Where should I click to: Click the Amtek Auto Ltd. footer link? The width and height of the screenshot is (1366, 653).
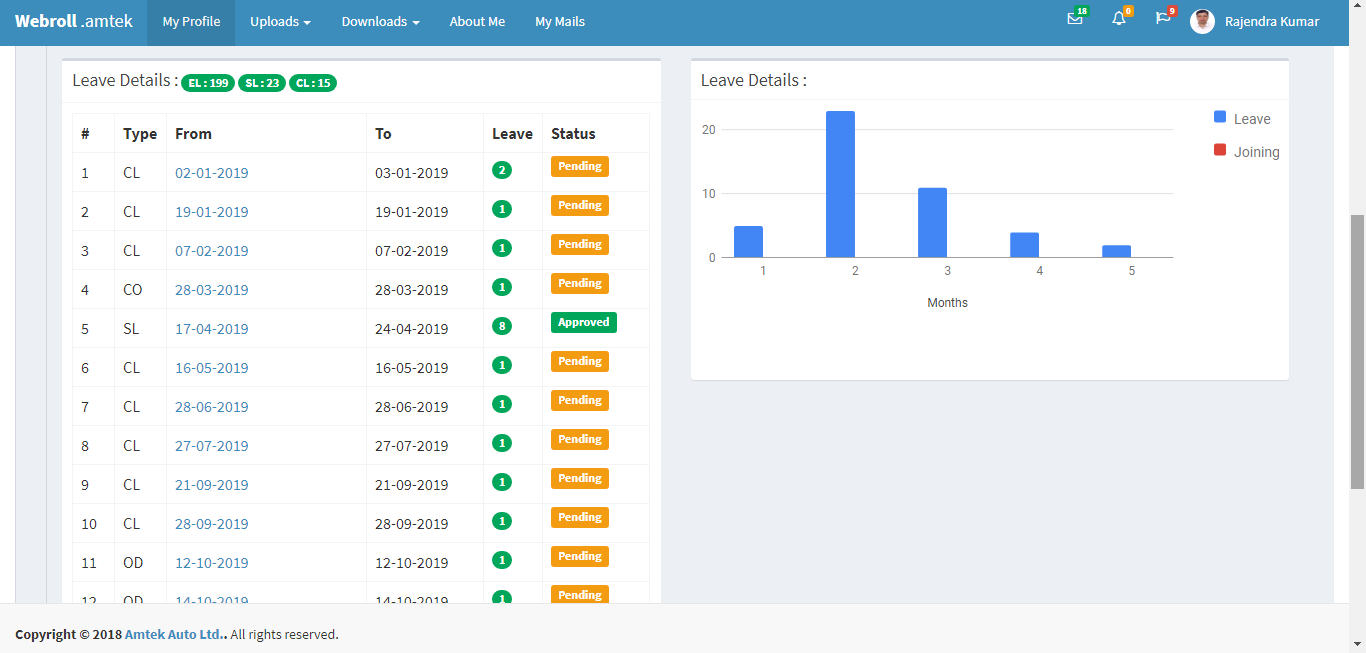(x=175, y=634)
